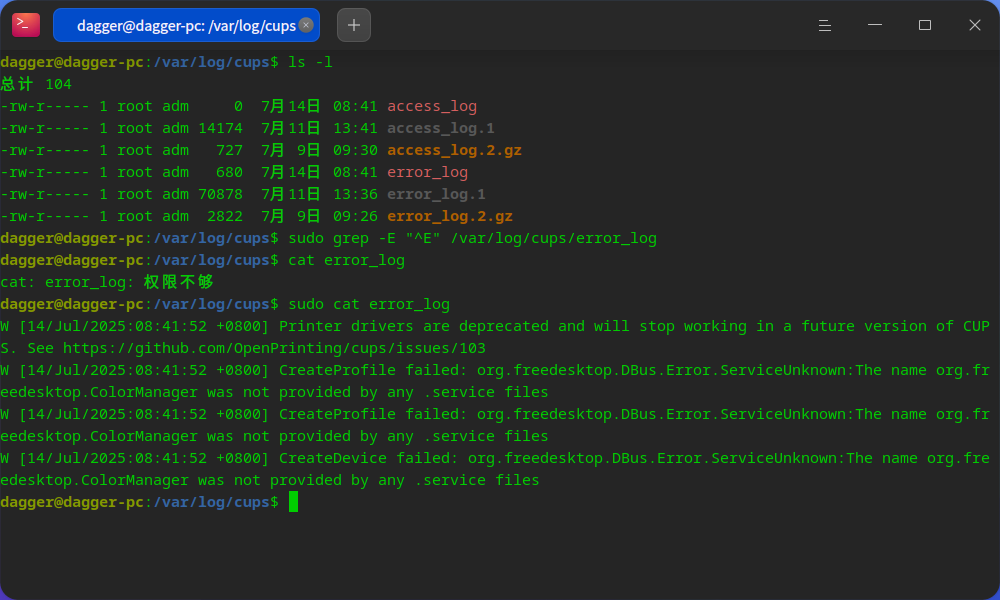The image size is (1000, 600).
Task: Select the dagger@dagger-pc: /var/log/cups tab
Action: pyautogui.click(x=186, y=26)
